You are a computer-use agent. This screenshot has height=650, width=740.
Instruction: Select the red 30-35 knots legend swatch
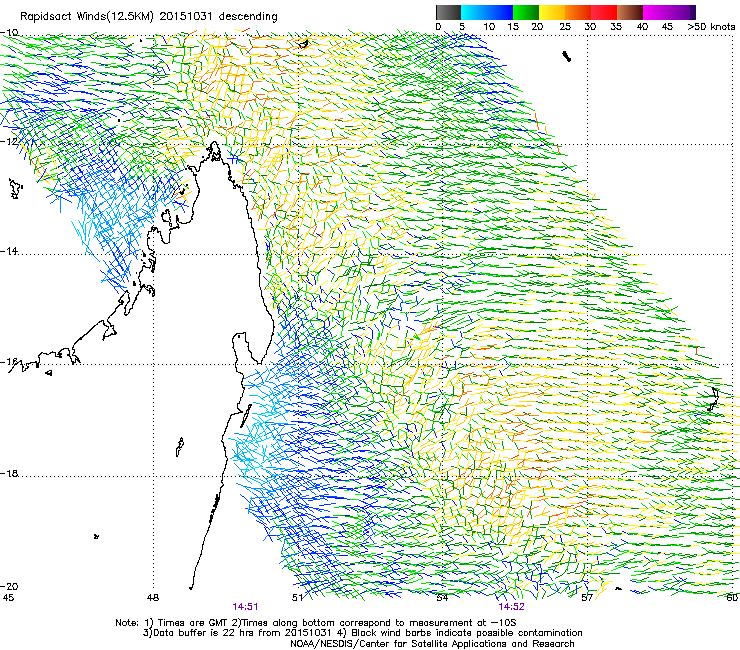click(x=604, y=12)
